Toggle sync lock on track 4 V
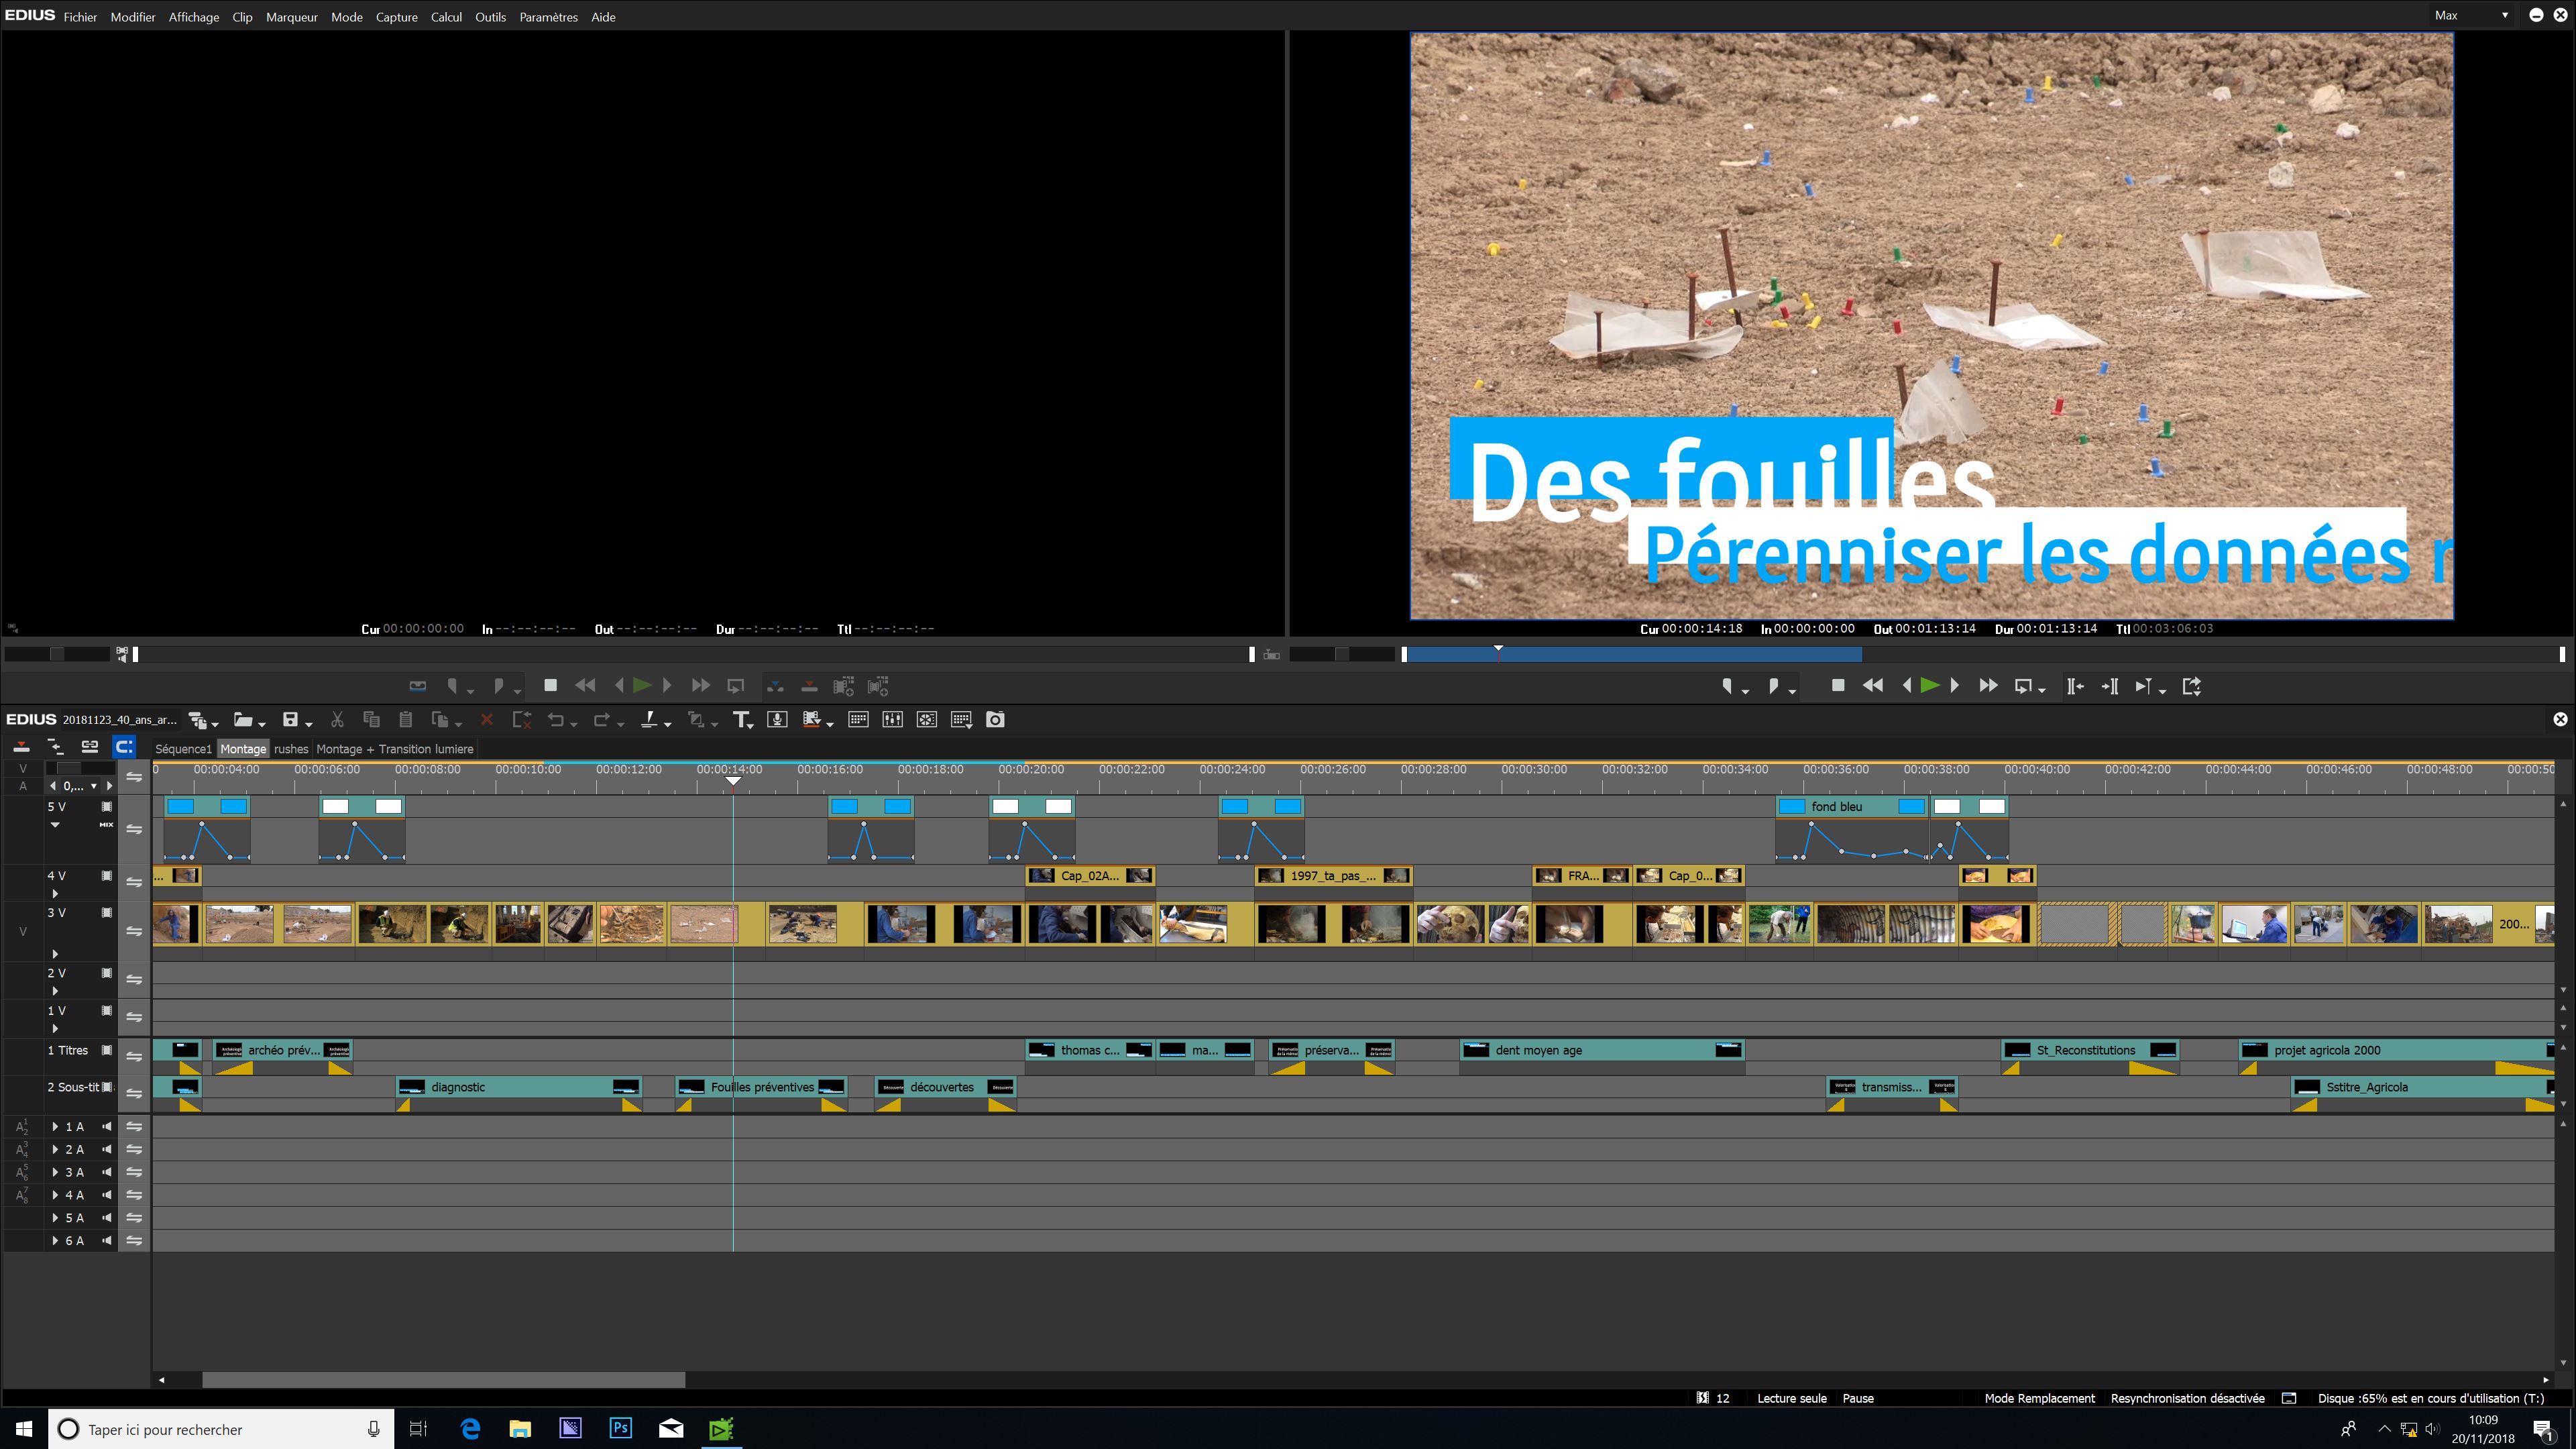The image size is (2576, 1449). click(x=134, y=882)
